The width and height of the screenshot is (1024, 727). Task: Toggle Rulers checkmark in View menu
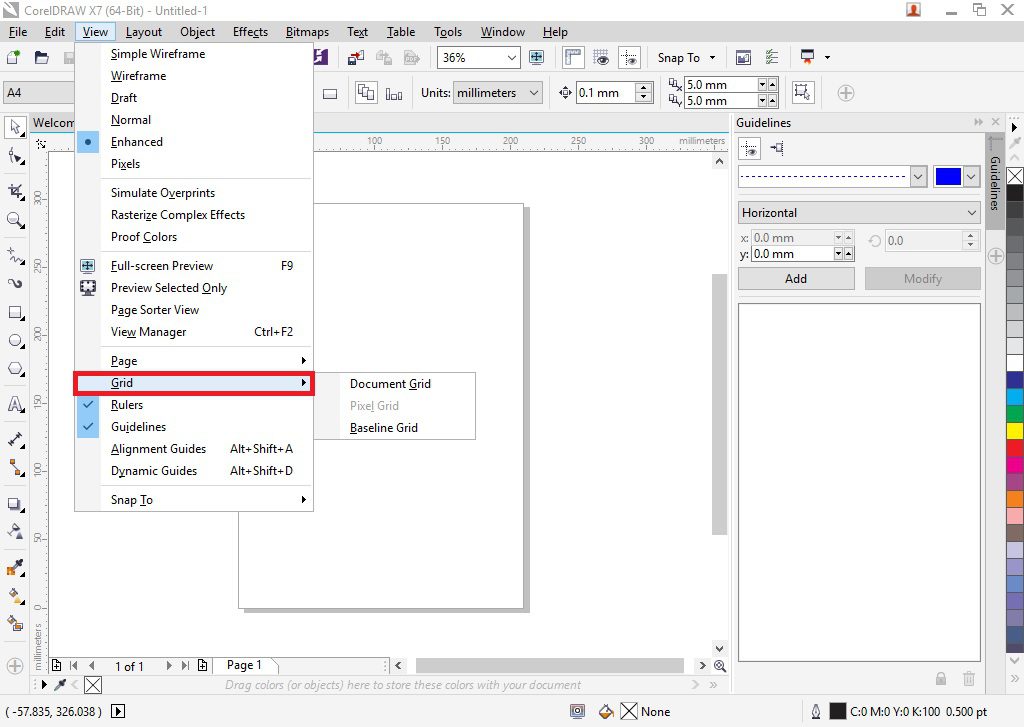[88, 405]
